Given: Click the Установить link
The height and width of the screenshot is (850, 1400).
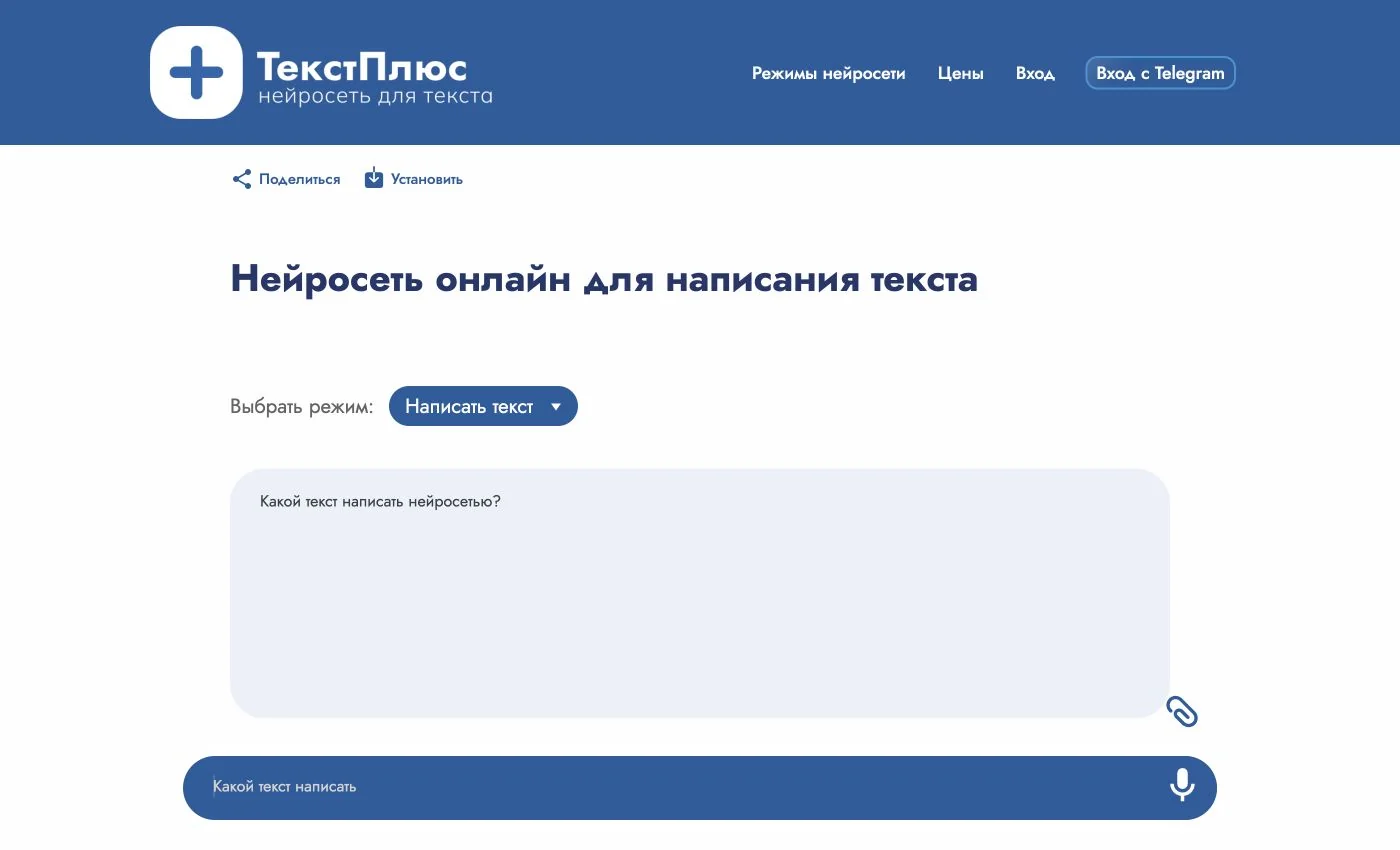Looking at the screenshot, I should (427, 180).
